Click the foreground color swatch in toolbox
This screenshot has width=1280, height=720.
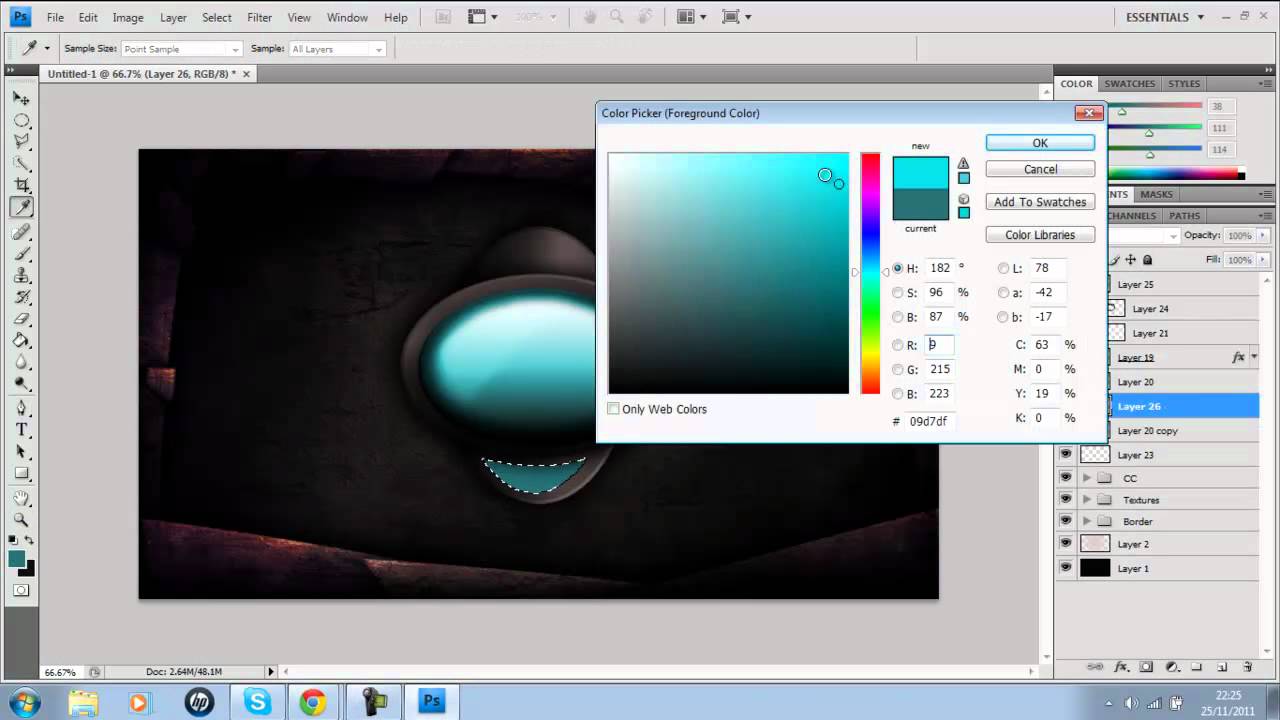click(17, 559)
